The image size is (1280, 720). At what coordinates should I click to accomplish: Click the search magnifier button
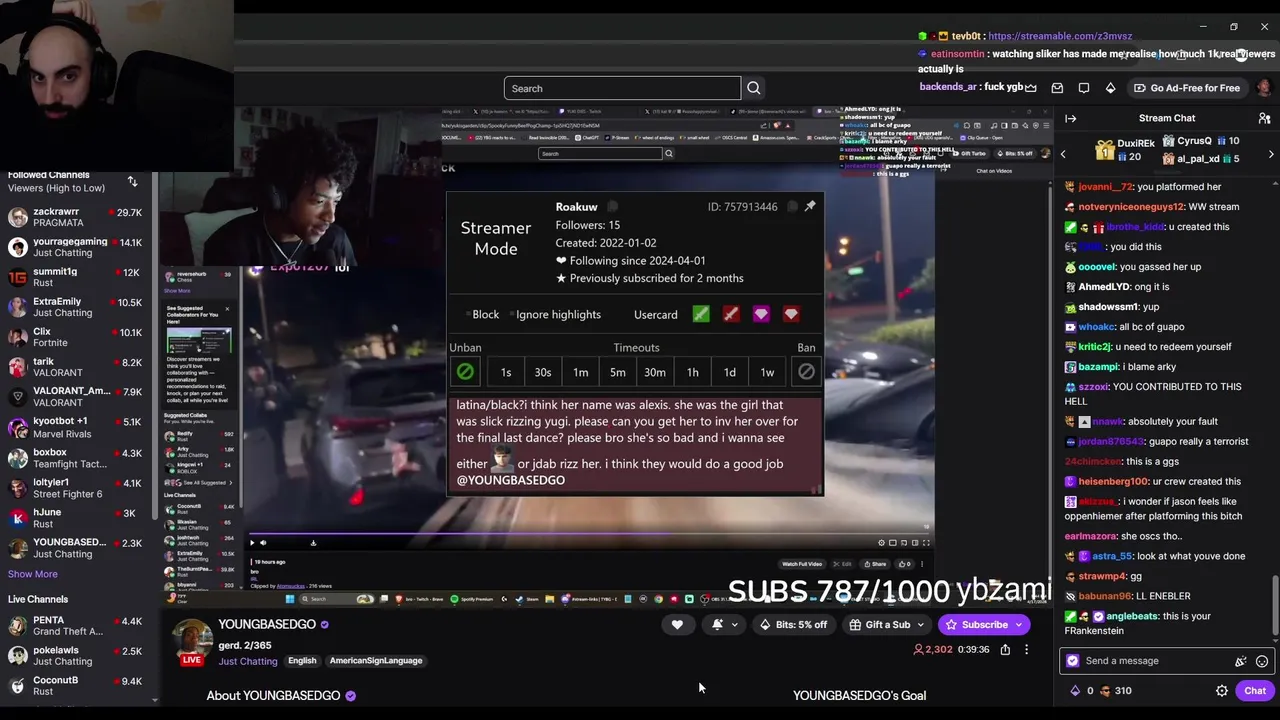pos(754,88)
